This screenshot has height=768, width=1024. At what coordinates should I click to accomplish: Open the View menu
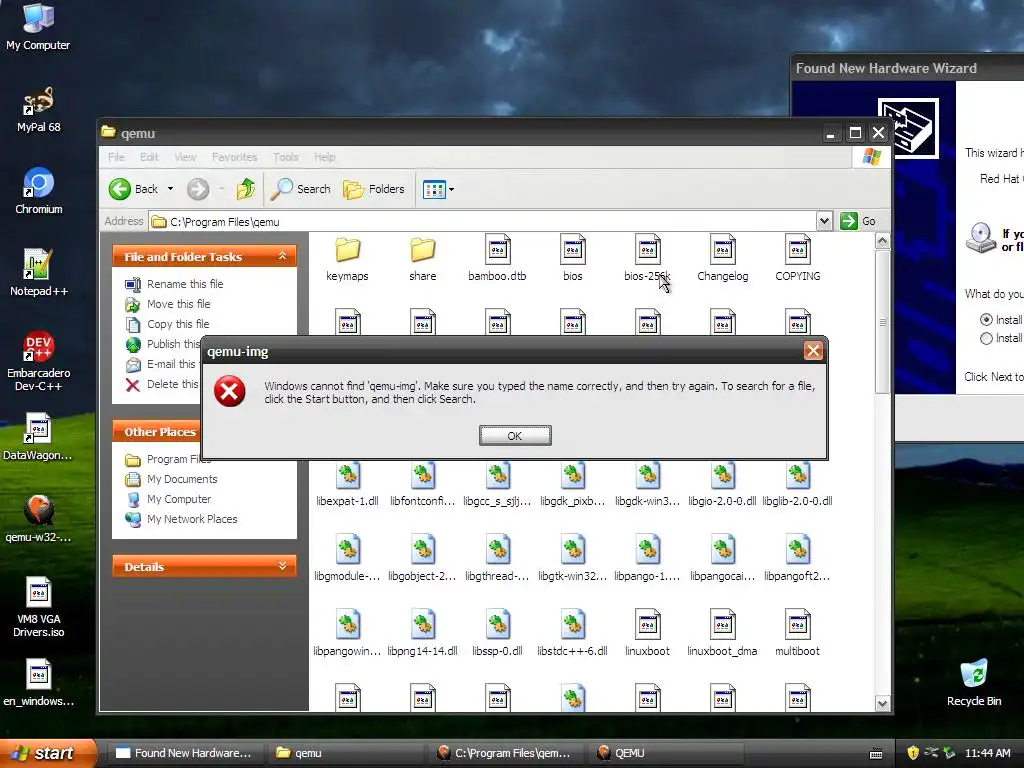(185, 157)
